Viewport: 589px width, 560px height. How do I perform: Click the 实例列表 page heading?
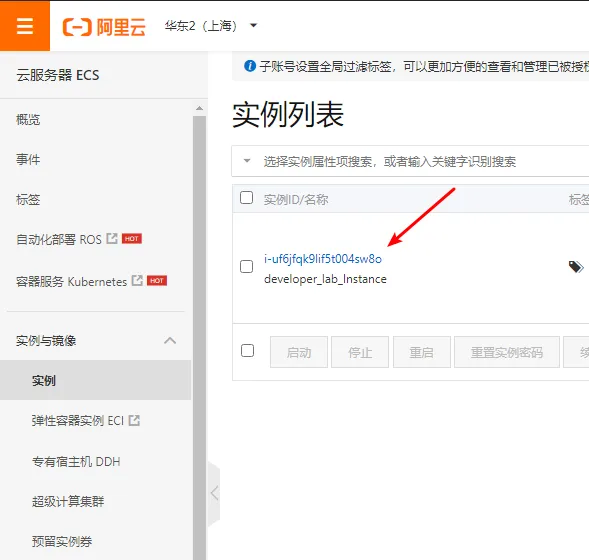pos(288,115)
